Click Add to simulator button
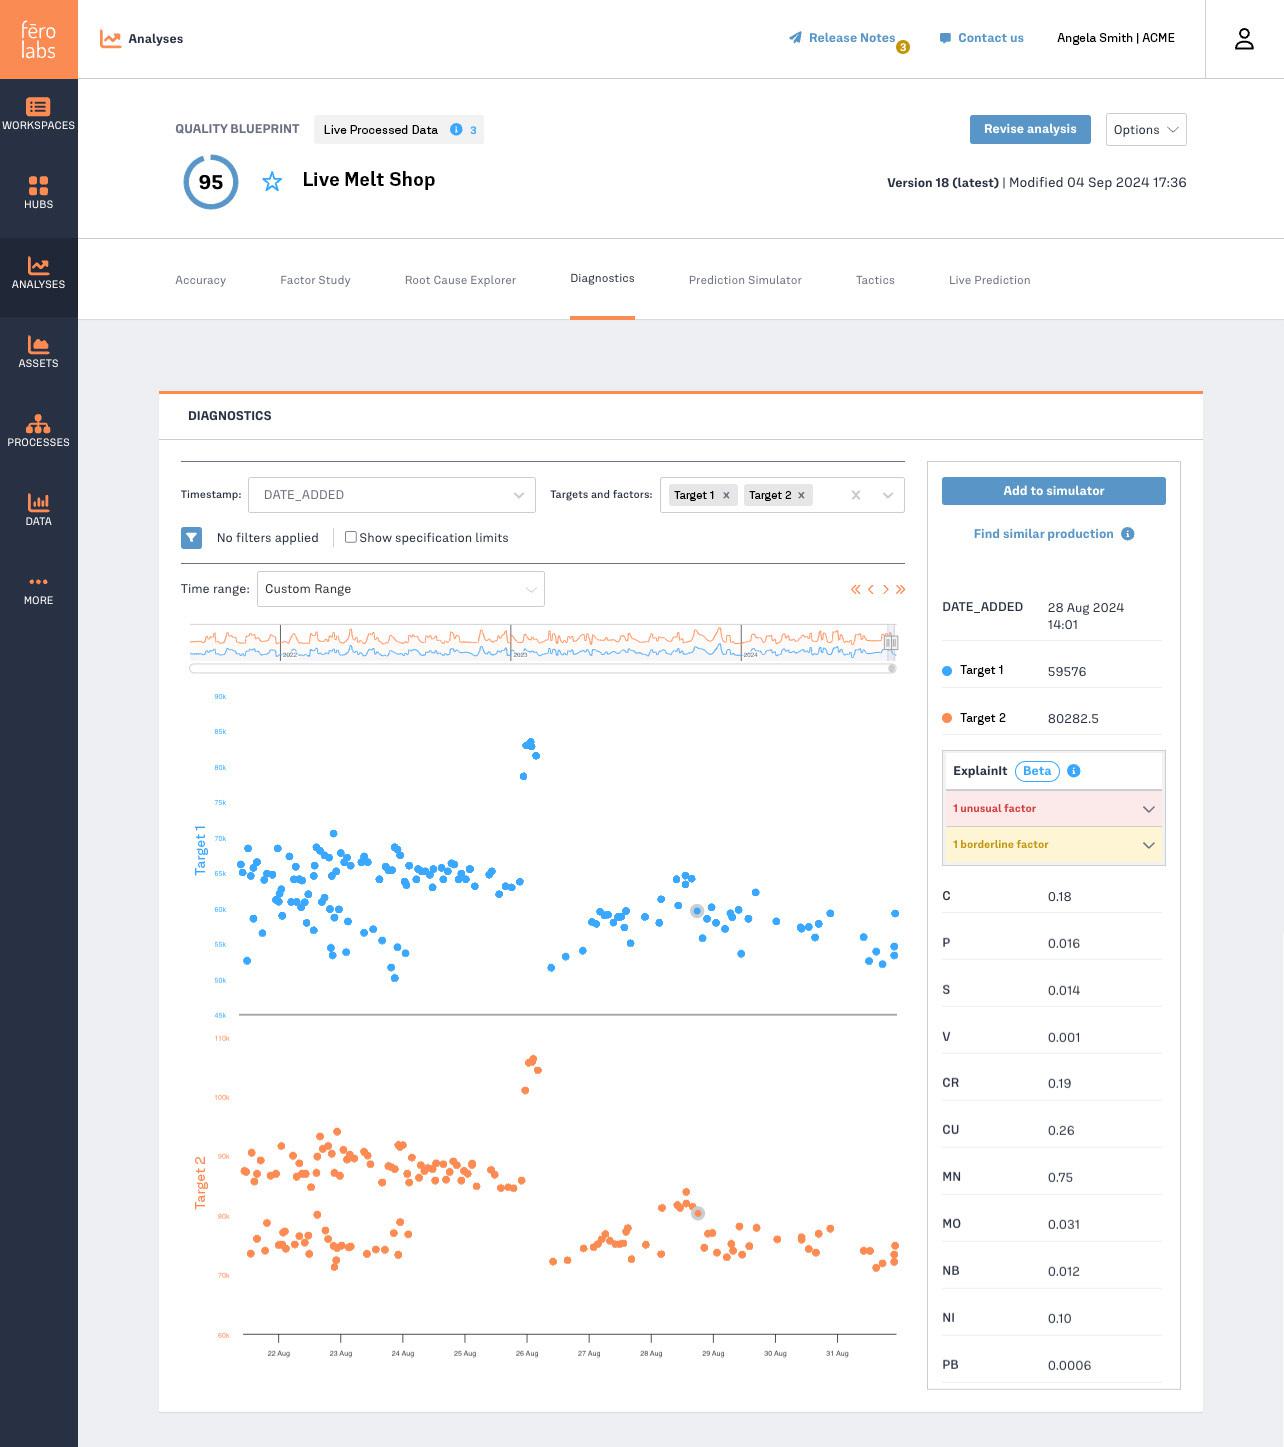This screenshot has width=1284, height=1447. coord(1053,491)
